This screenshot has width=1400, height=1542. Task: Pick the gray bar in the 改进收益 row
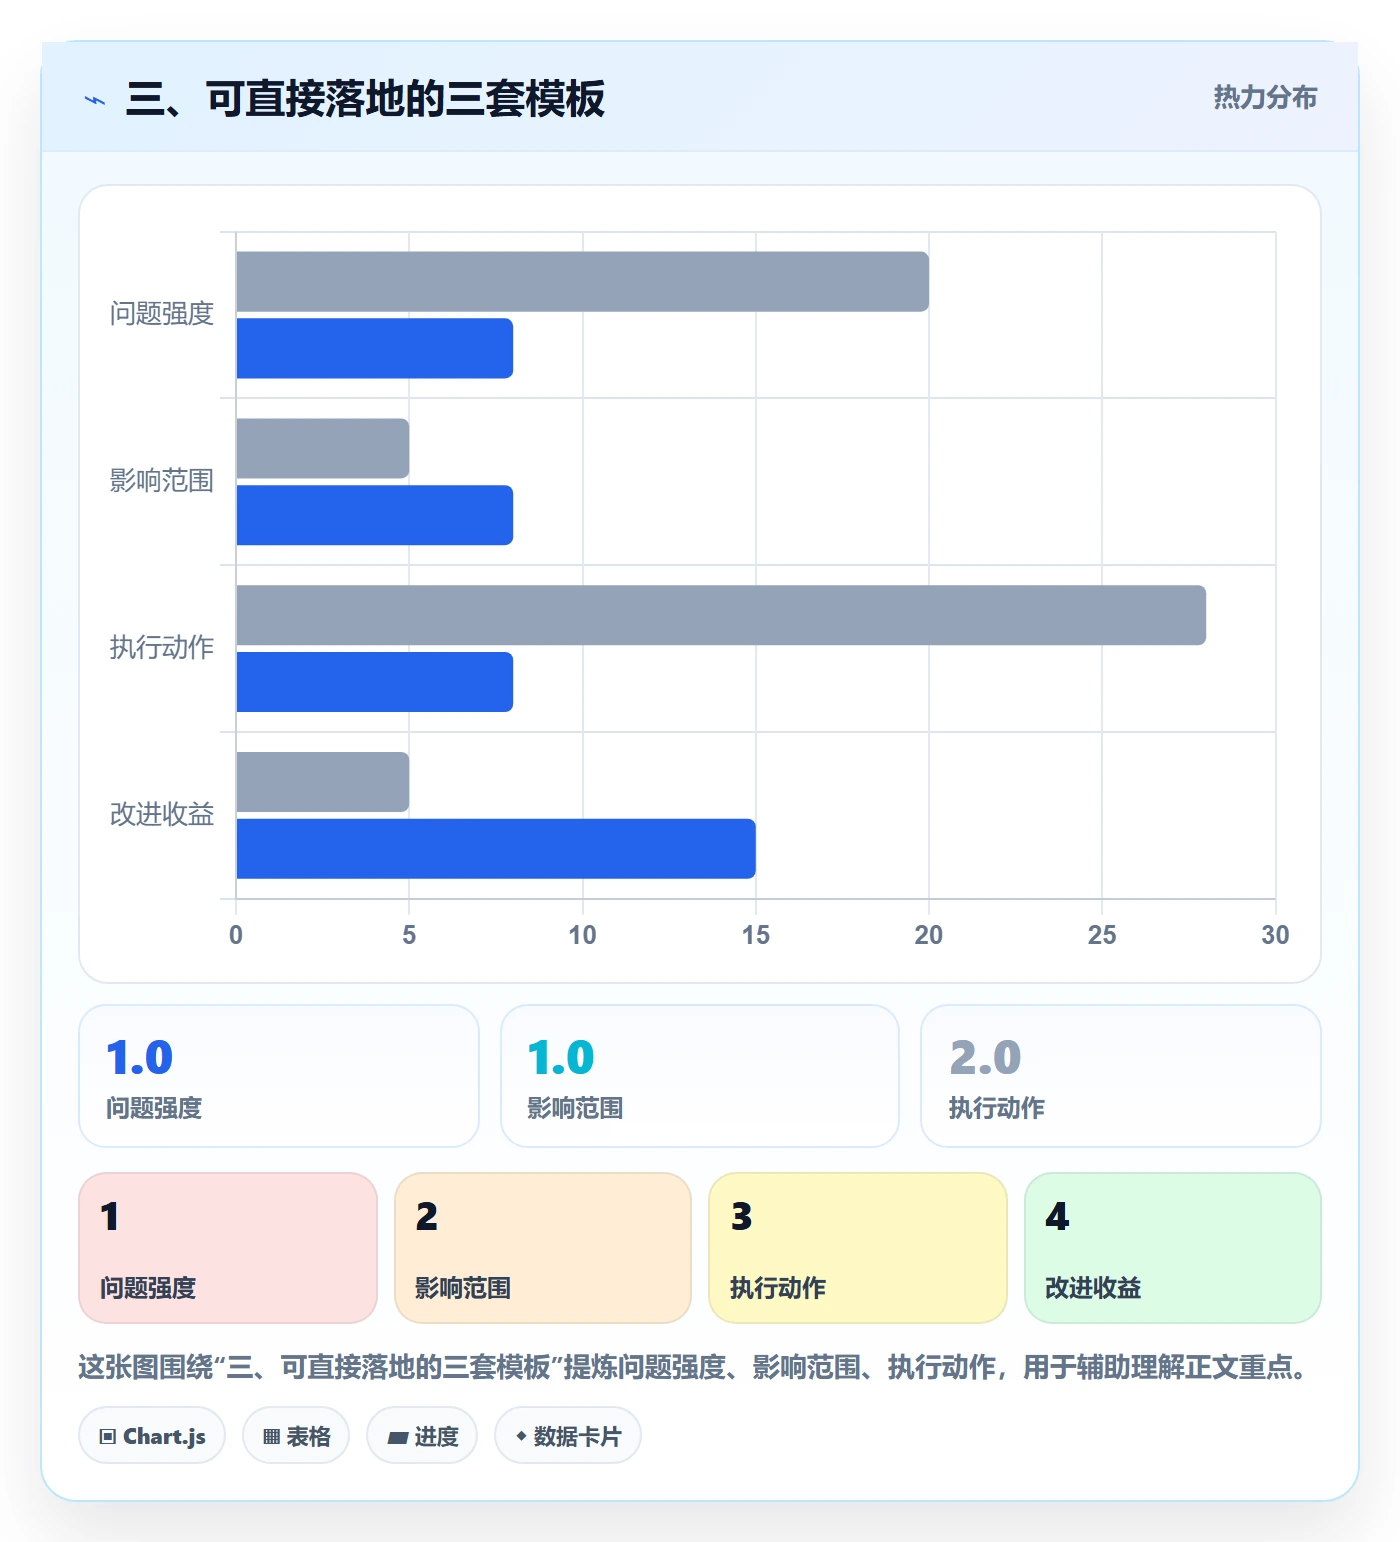click(x=323, y=783)
